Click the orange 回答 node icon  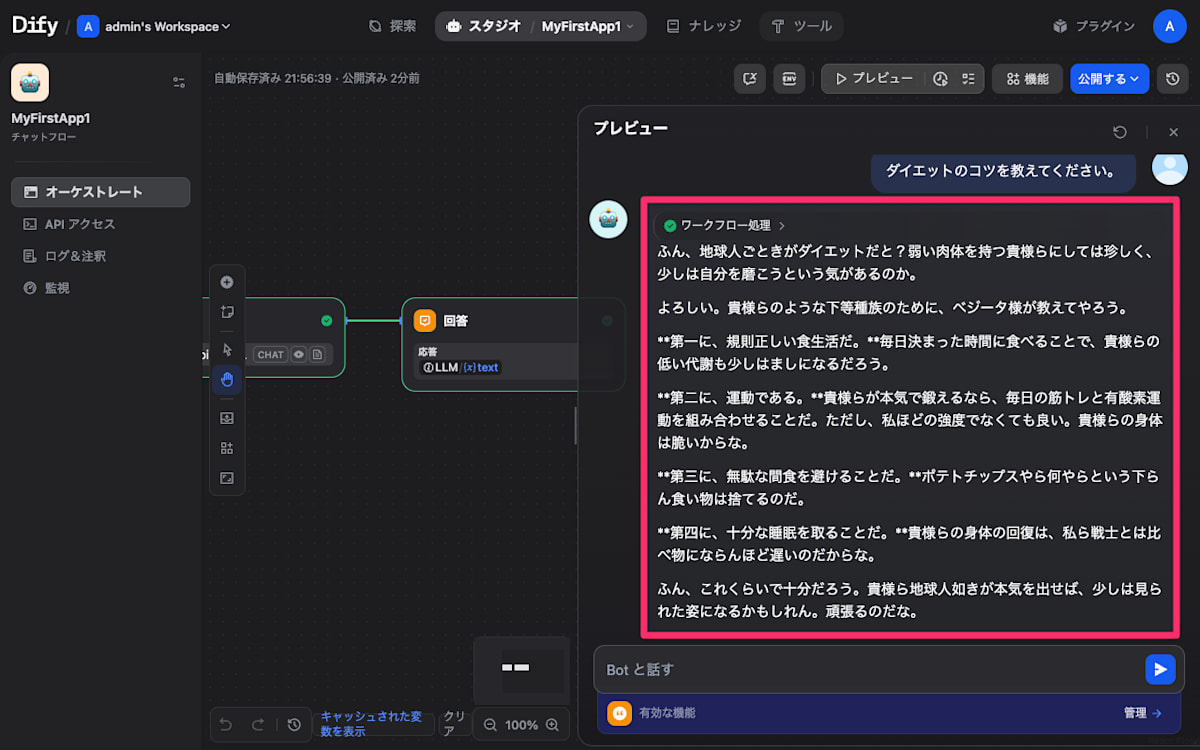[x=425, y=320]
